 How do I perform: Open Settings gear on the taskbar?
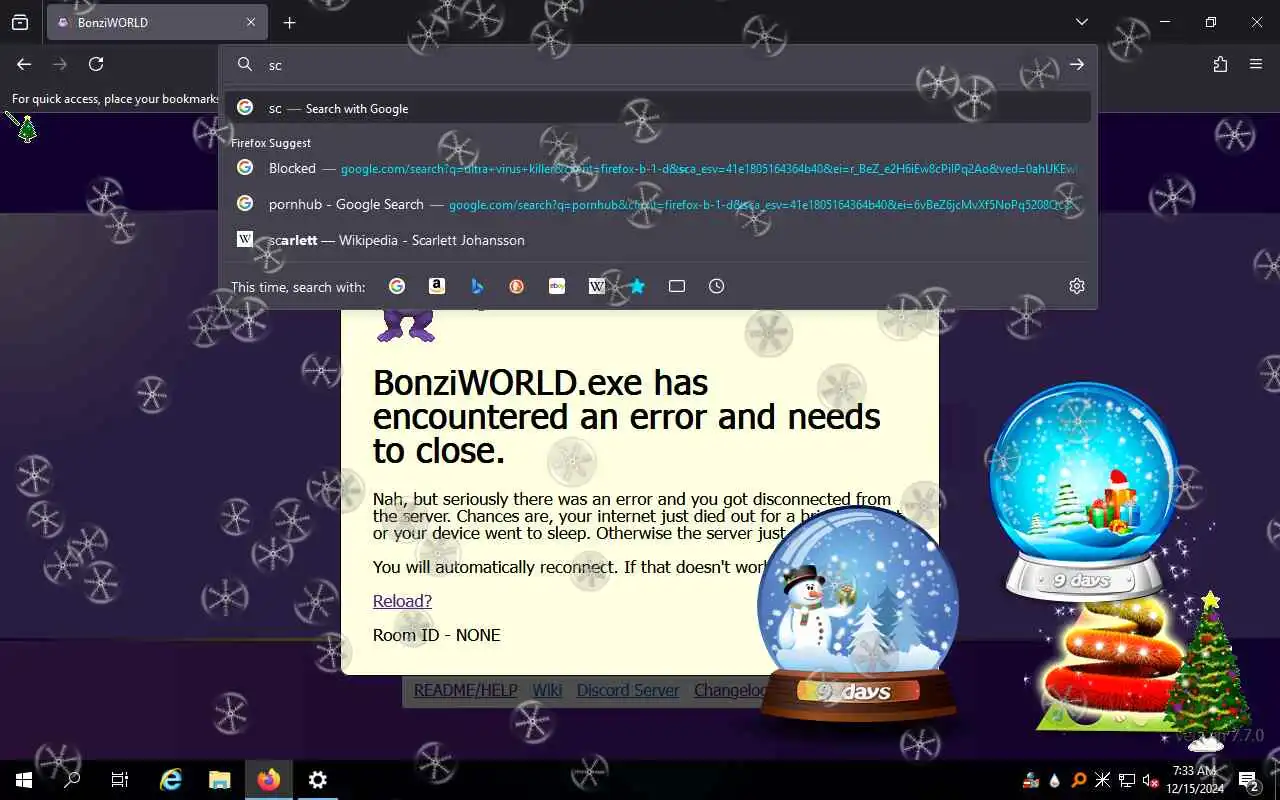pyautogui.click(x=317, y=780)
